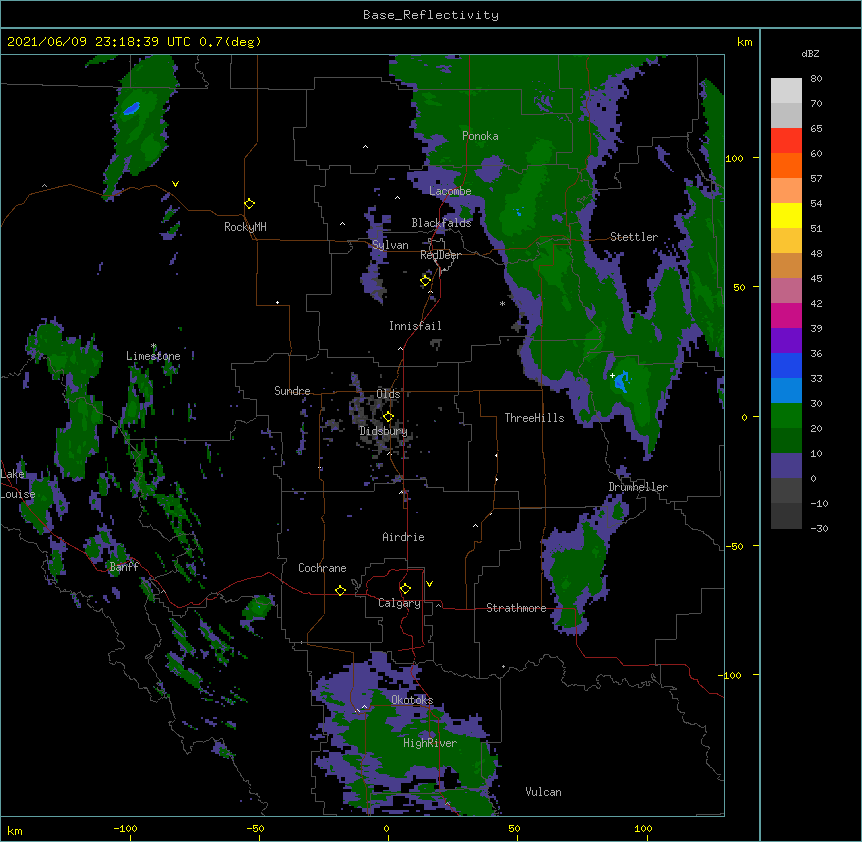Click the yellow diamond marker below Olds
This screenshot has height=842, width=862.
[x=389, y=416]
